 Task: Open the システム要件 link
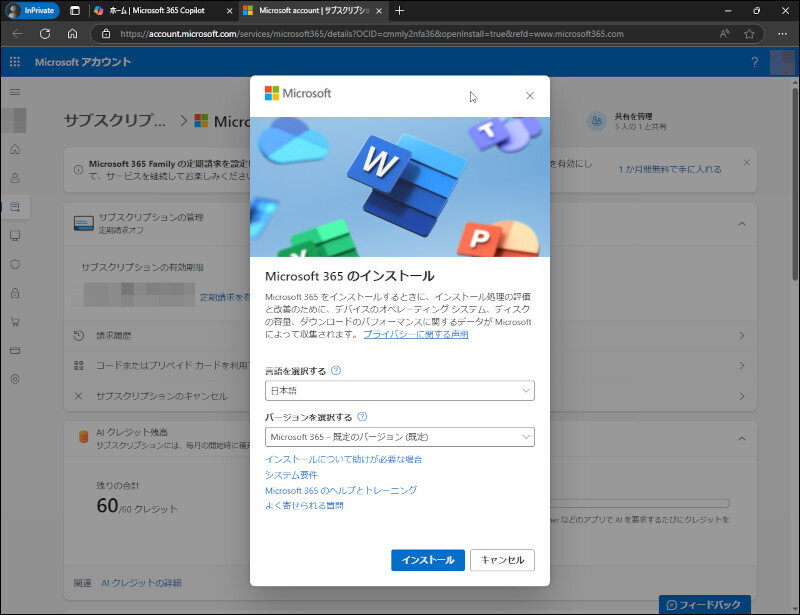291,475
